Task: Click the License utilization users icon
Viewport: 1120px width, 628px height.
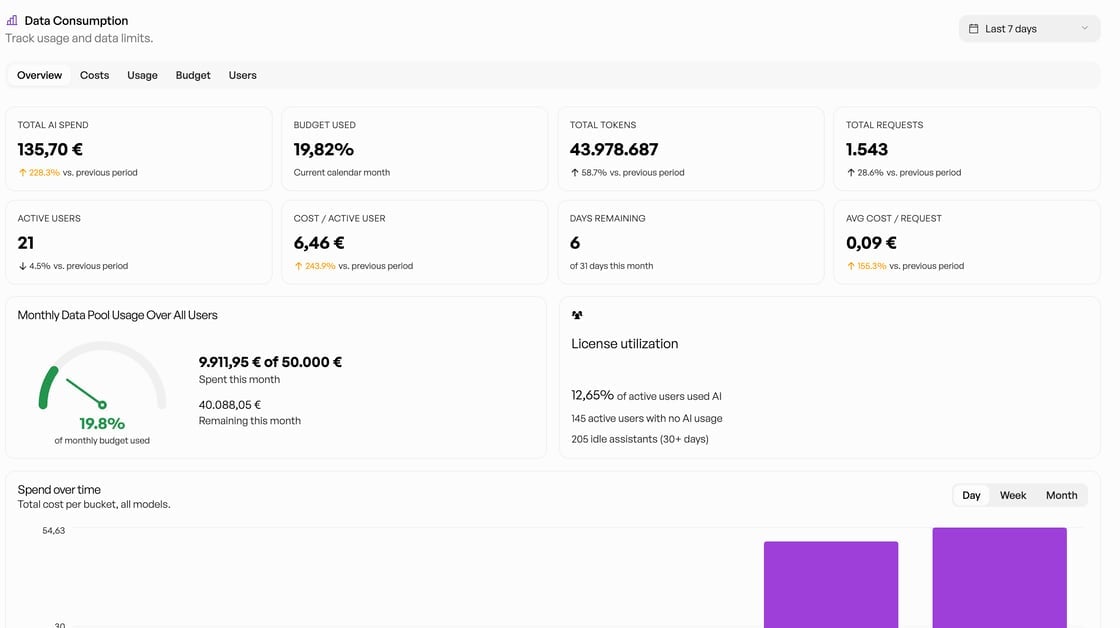Action: coord(577,315)
